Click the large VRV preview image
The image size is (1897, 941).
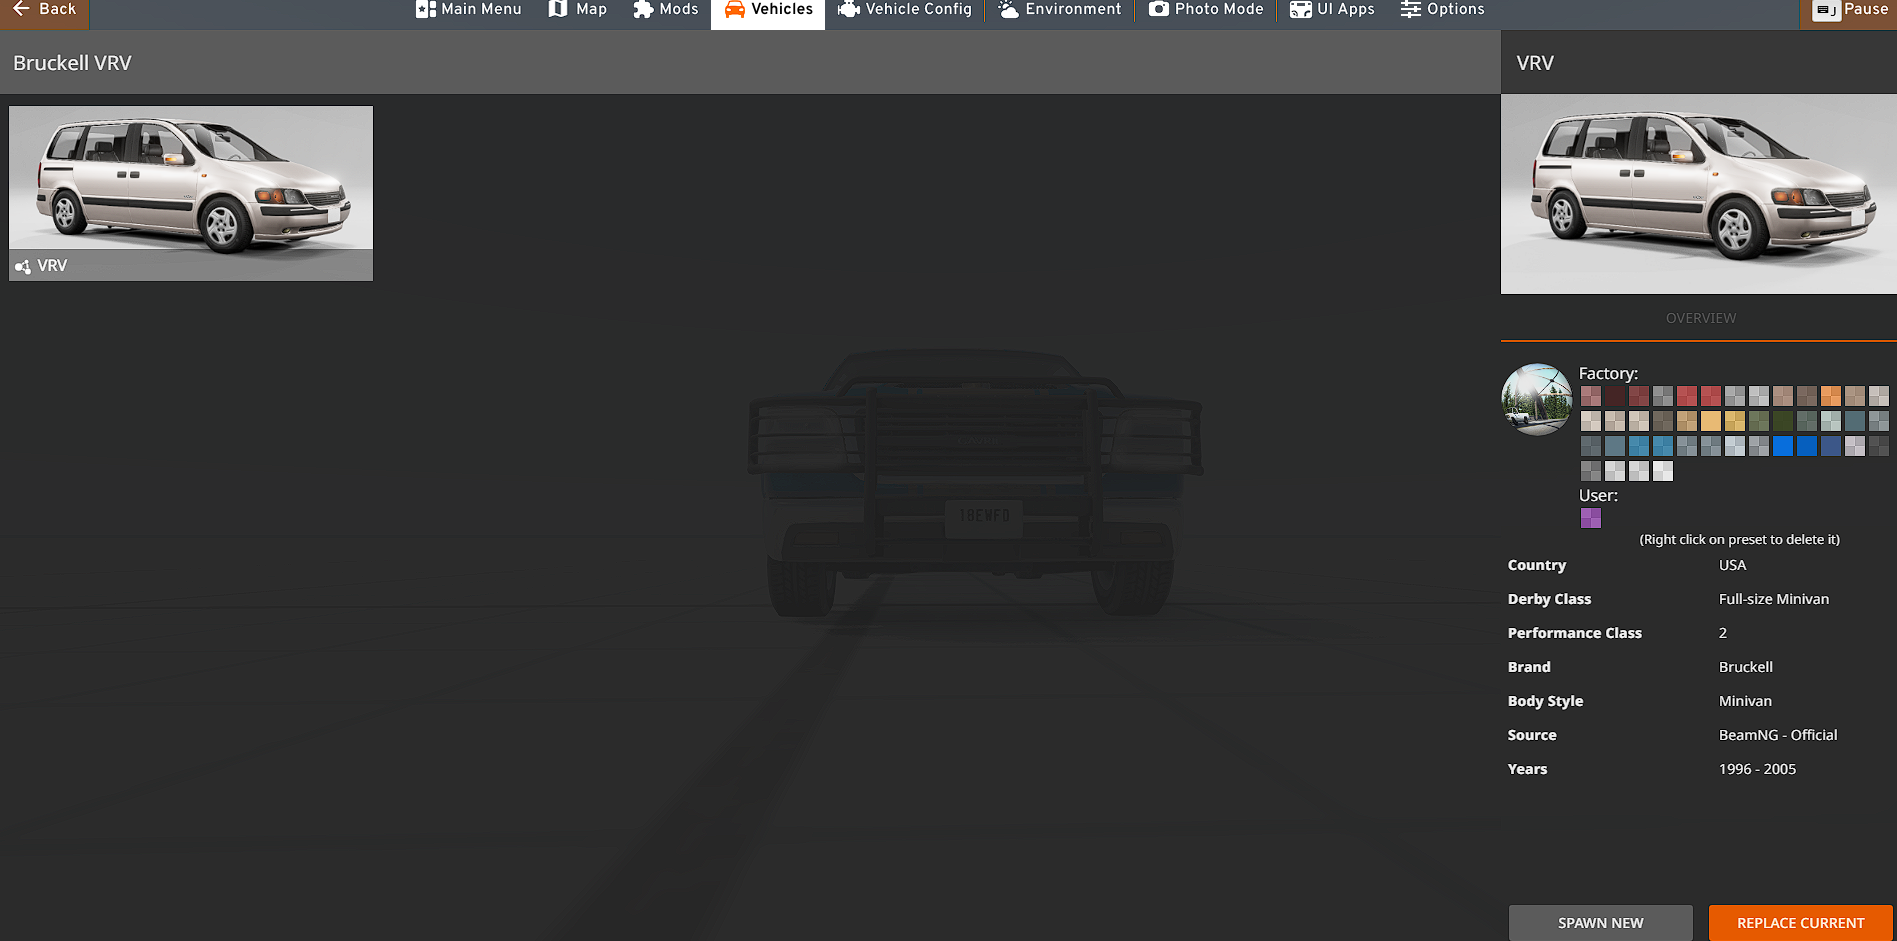pyautogui.click(x=1699, y=194)
